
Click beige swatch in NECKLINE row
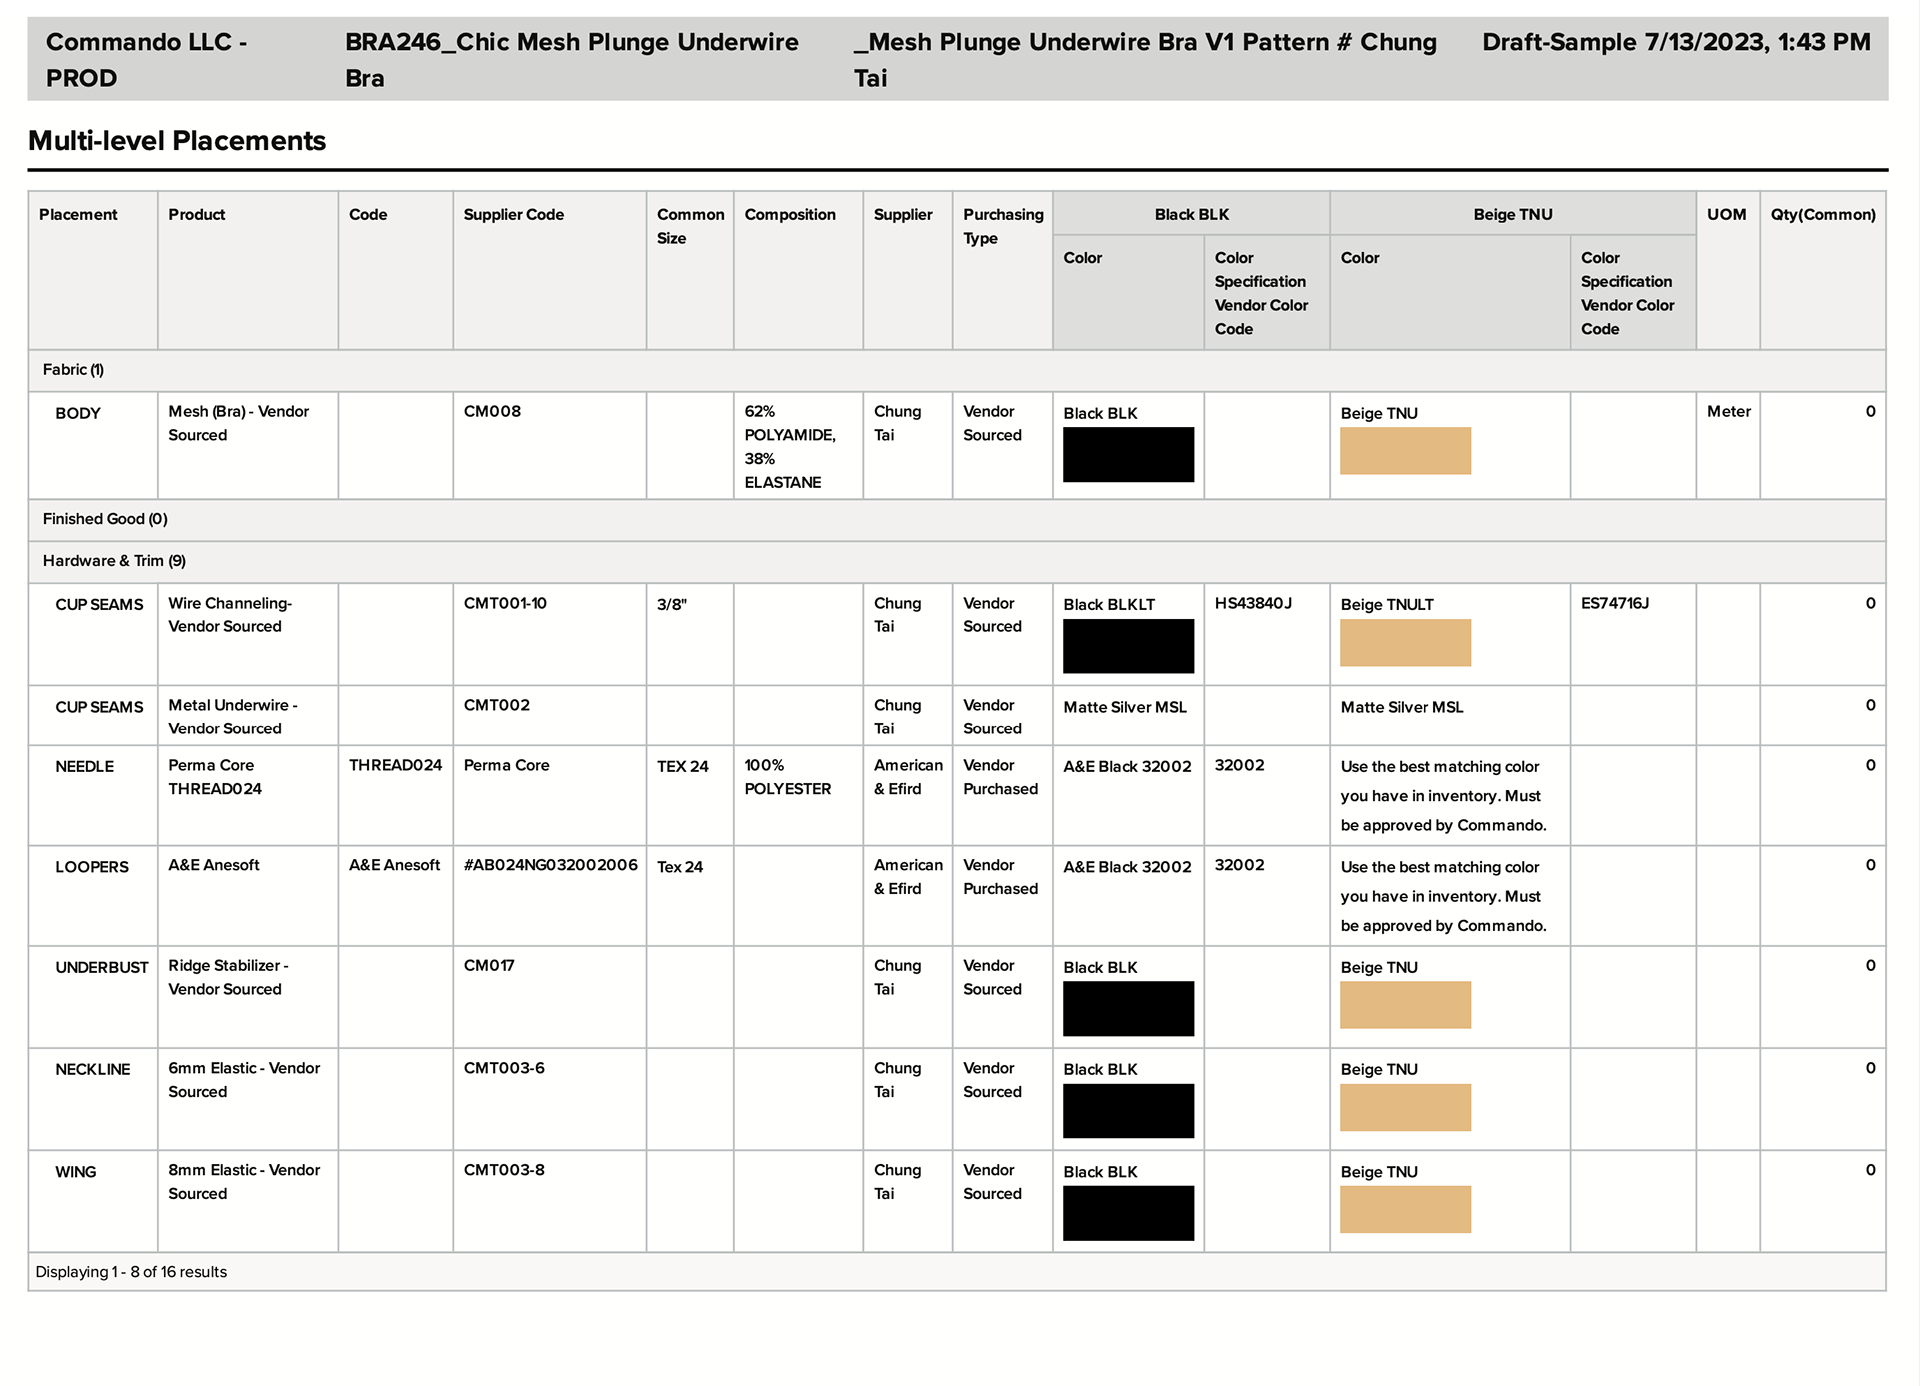tap(1404, 1107)
